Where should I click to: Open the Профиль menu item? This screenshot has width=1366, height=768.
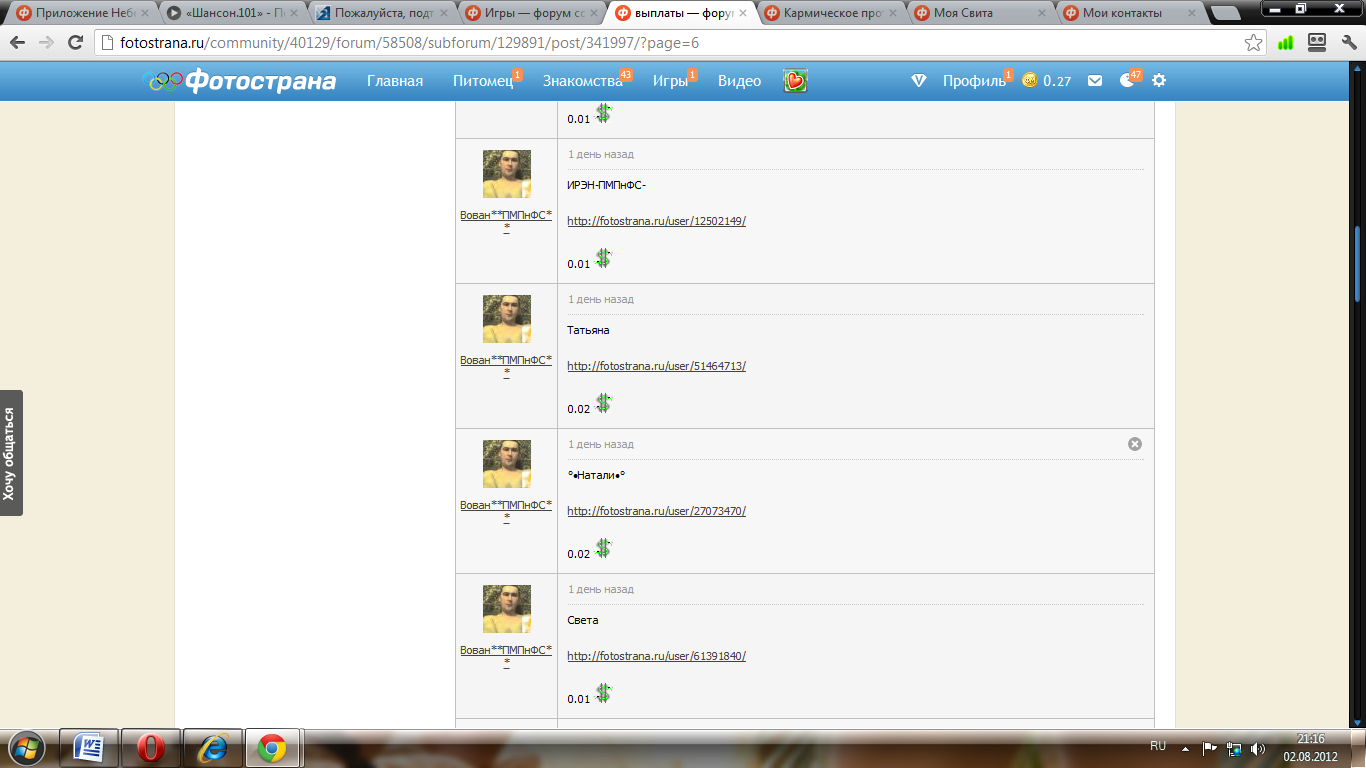coord(974,81)
